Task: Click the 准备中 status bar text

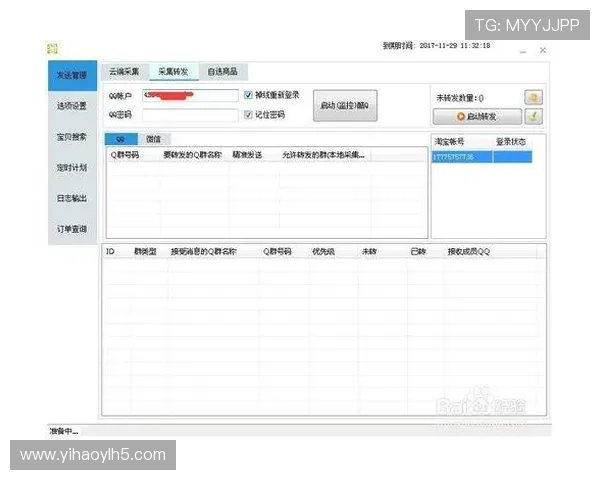Action: tap(64, 431)
